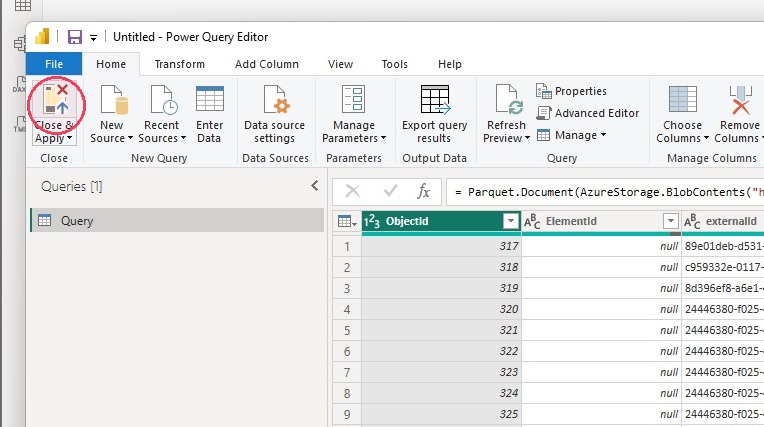Click the save icon in title bar
This screenshot has width=764, height=427.
tap(75, 37)
